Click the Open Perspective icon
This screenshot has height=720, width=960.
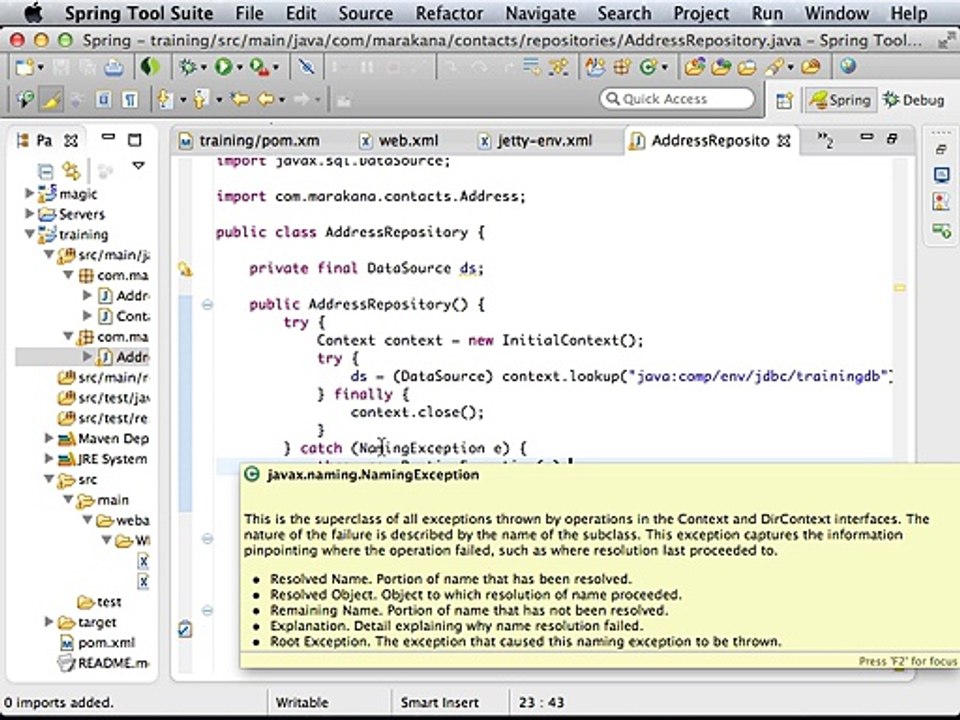pos(784,100)
